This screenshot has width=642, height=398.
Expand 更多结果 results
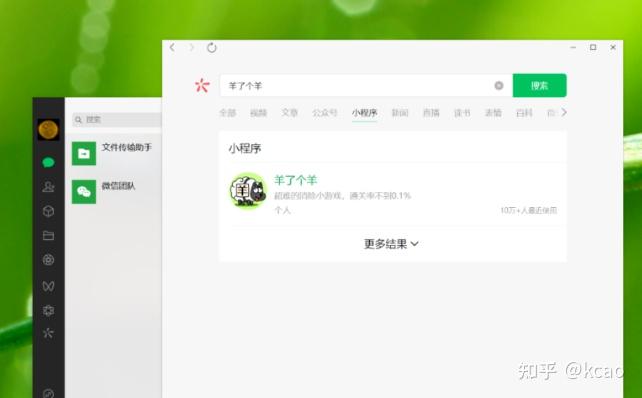click(391, 244)
